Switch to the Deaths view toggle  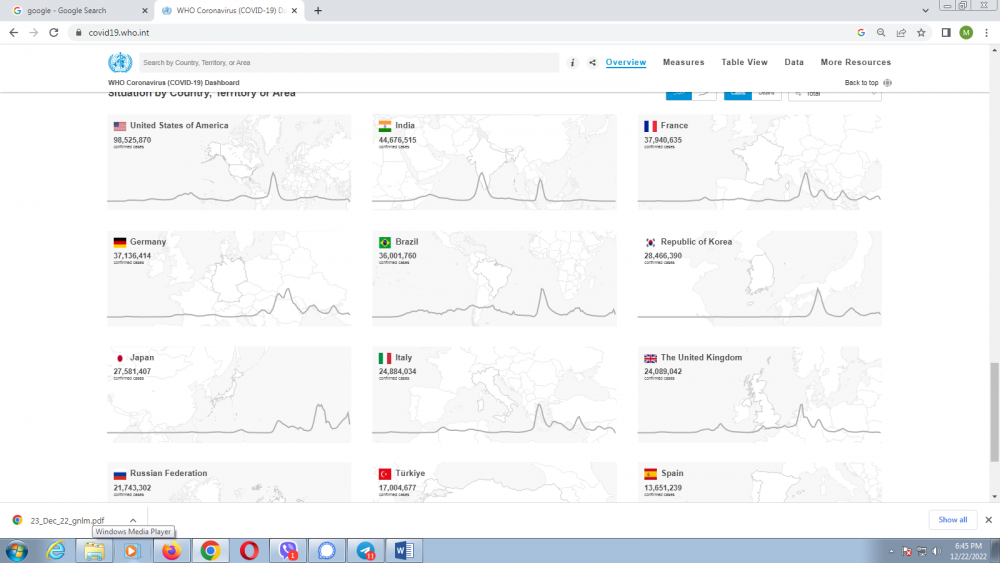click(767, 93)
